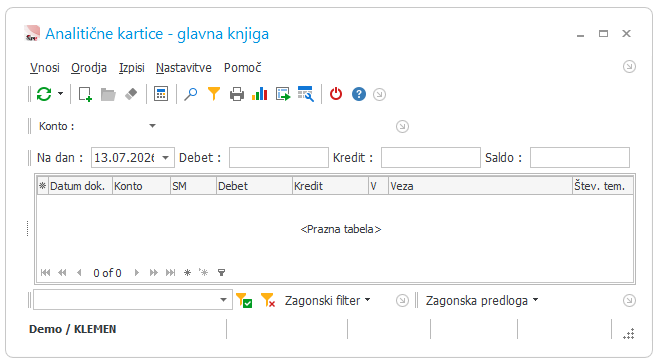Viewport: 655px width, 360px height.
Task: Apply filter with the green check funnel icon
Action: tap(244, 300)
